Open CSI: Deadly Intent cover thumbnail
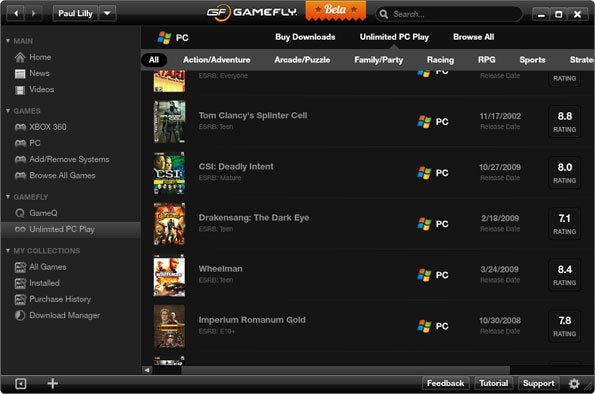Screen dimensions: 595x394 tap(169, 173)
